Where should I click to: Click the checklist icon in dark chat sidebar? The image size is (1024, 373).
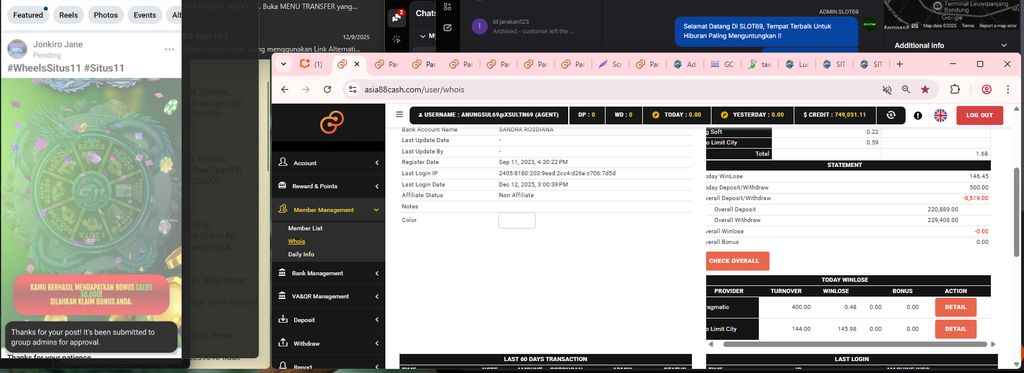pyautogui.click(x=447, y=27)
